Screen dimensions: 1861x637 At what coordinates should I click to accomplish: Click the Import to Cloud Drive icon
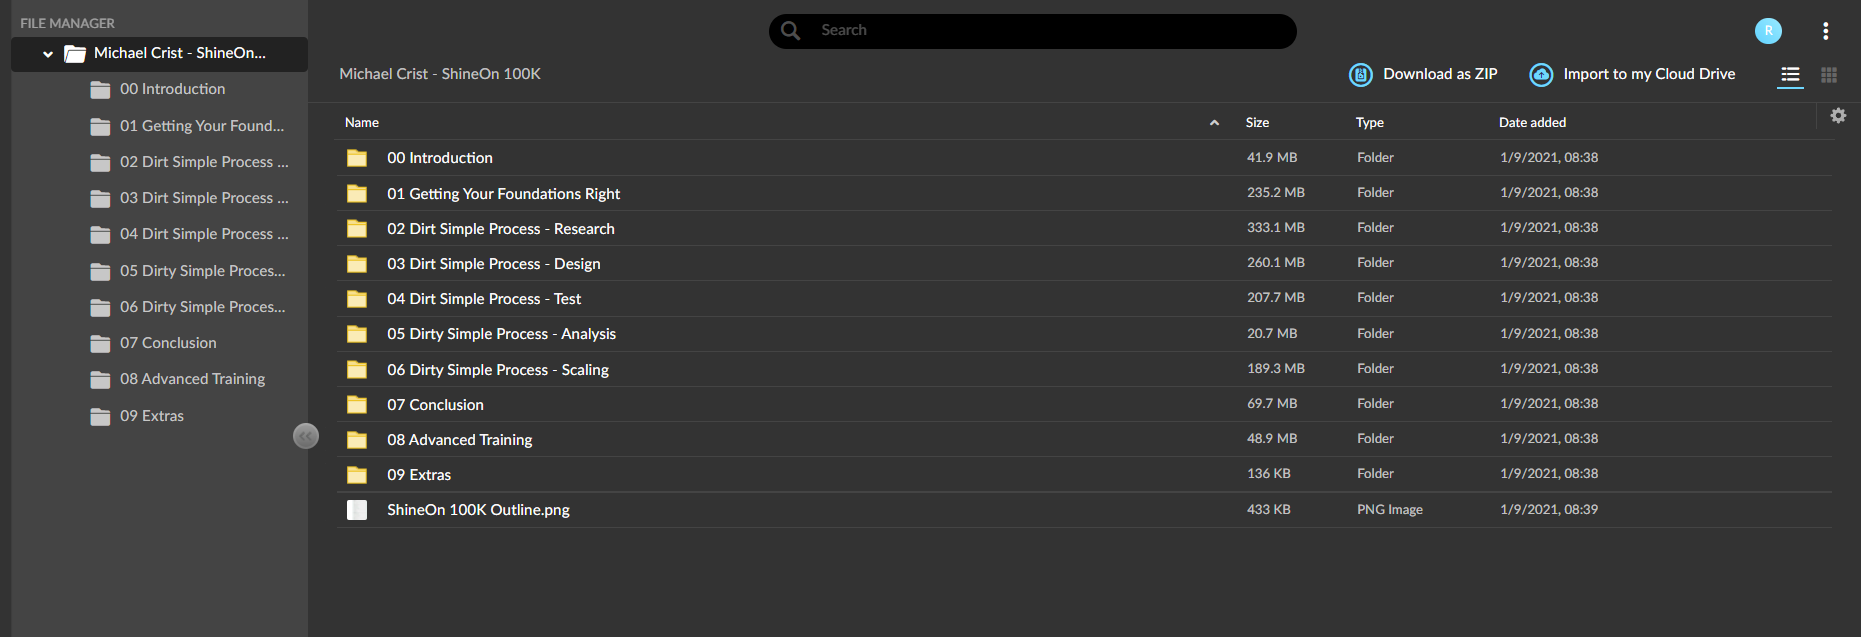(1541, 75)
